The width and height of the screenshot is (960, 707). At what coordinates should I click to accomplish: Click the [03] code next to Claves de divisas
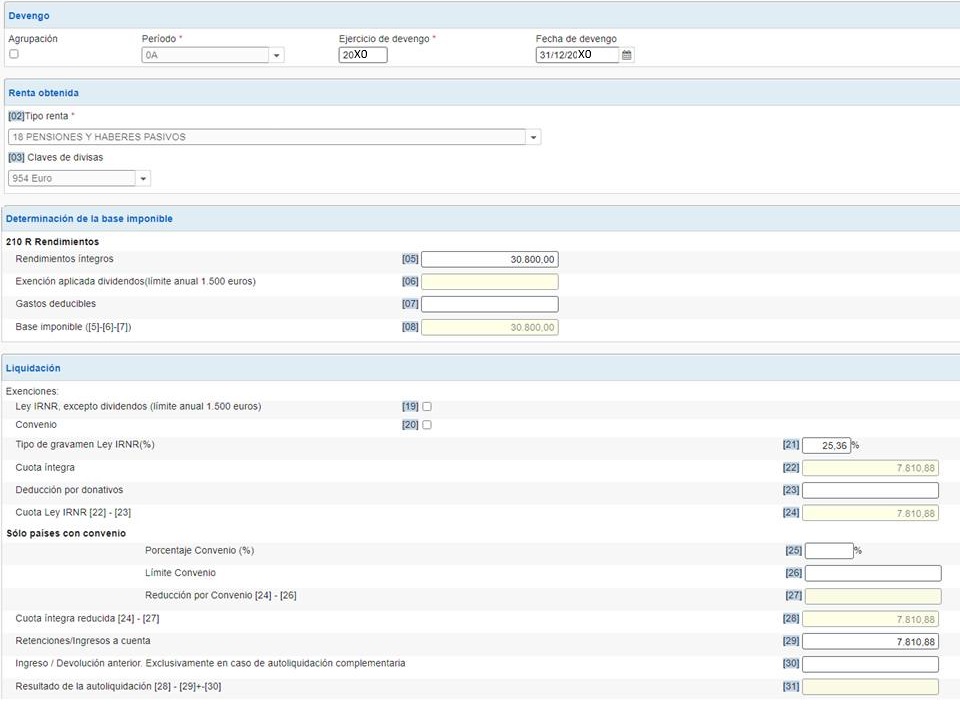click(x=16, y=158)
